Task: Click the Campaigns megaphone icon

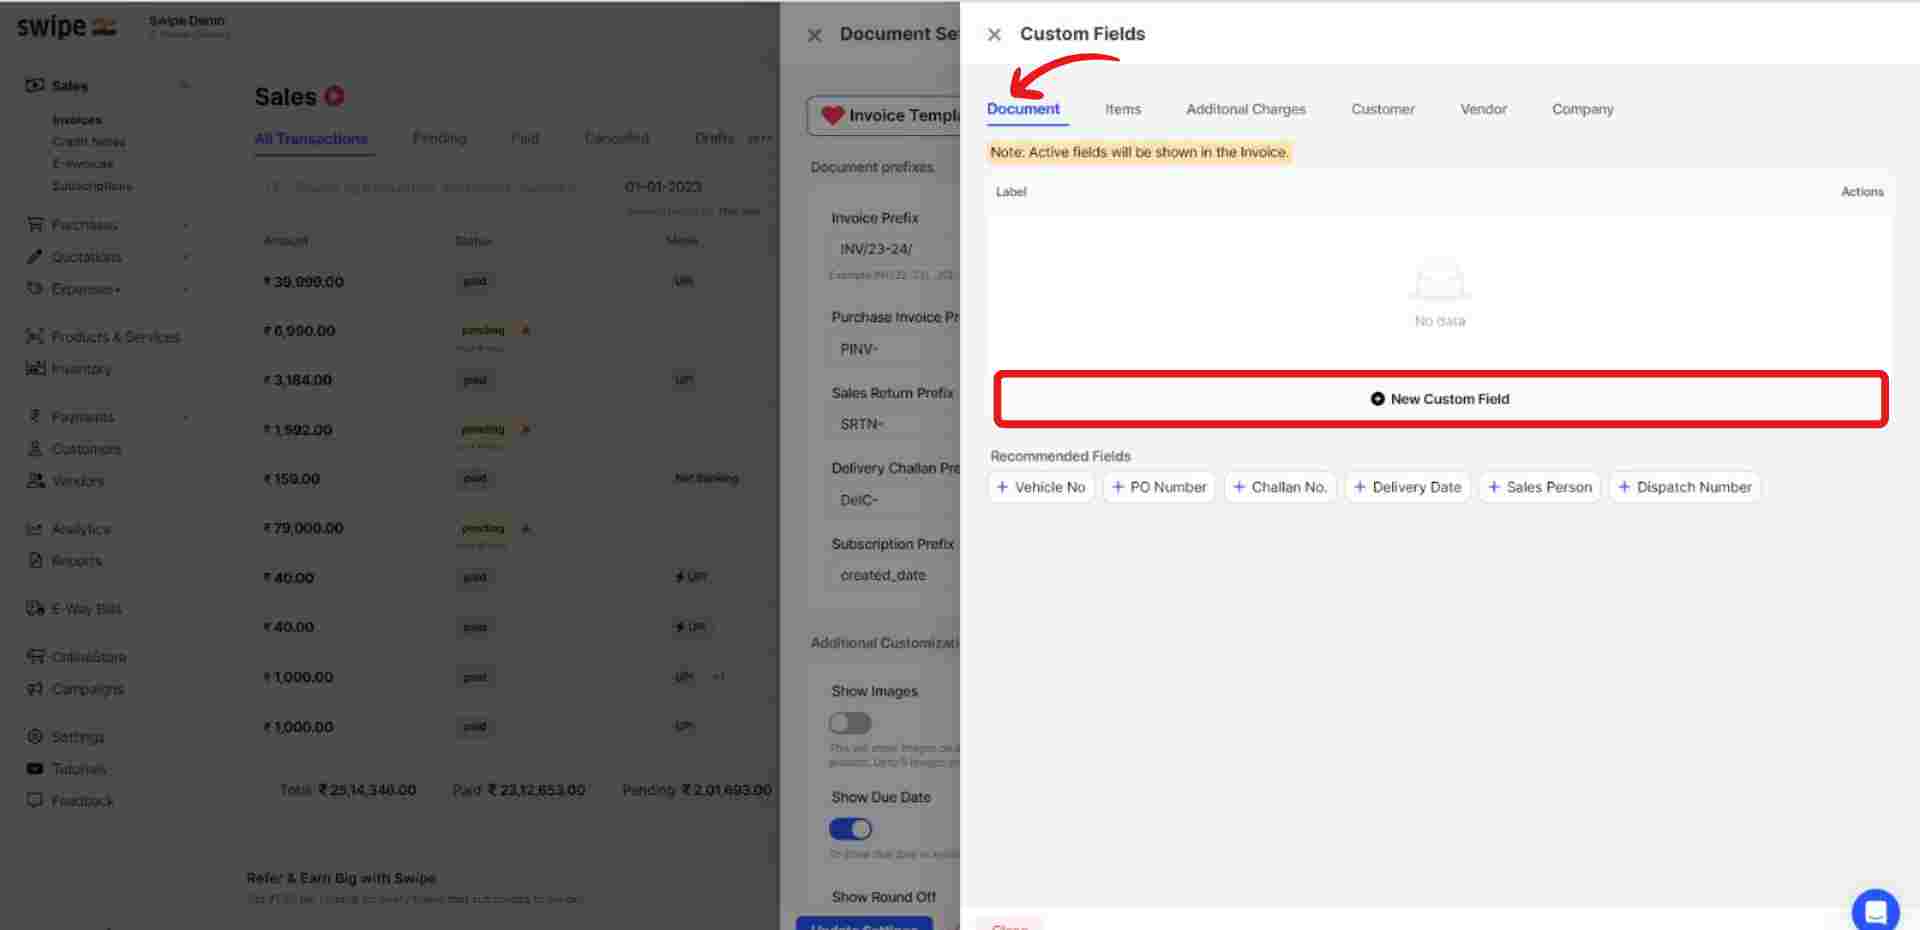Action: 35,689
